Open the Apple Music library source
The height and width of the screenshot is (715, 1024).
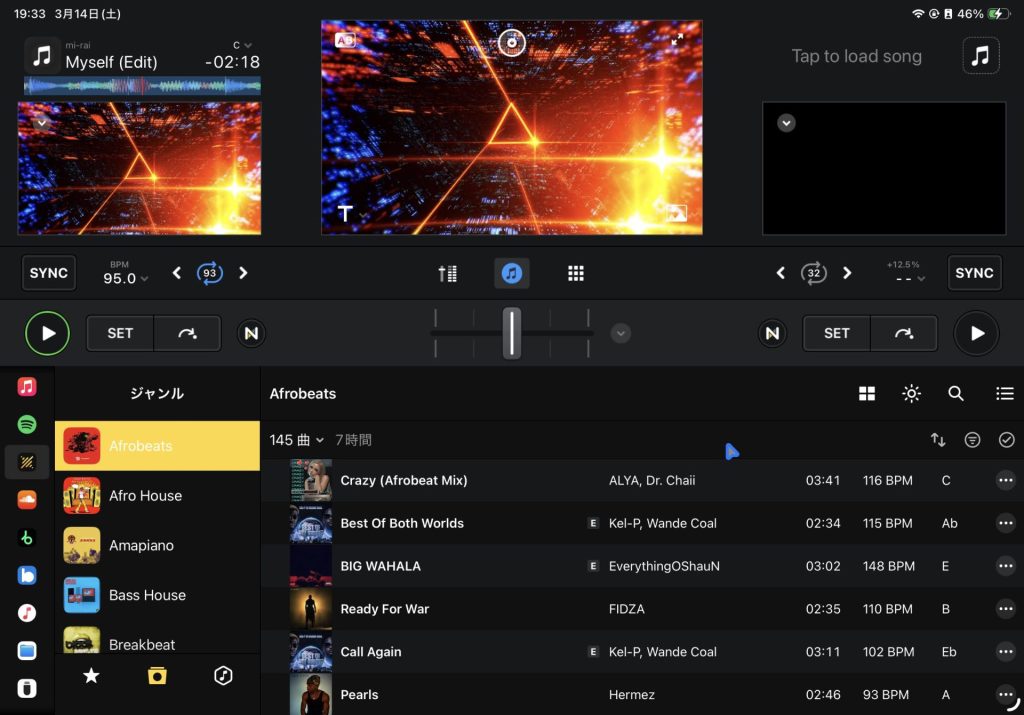click(27, 386)
